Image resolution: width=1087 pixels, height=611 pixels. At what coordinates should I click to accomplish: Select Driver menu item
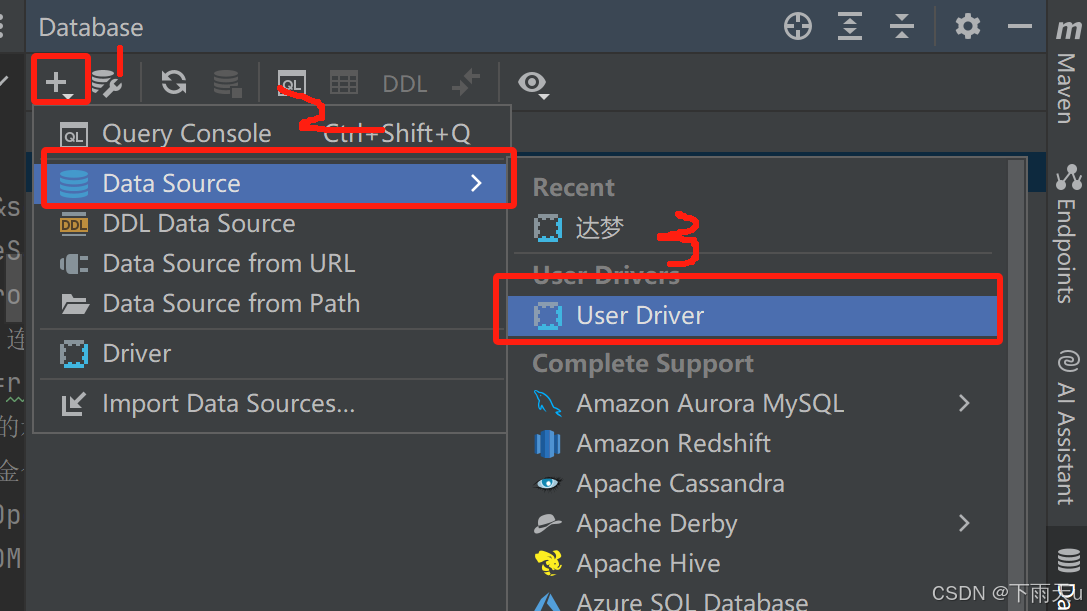coord(272,353)
